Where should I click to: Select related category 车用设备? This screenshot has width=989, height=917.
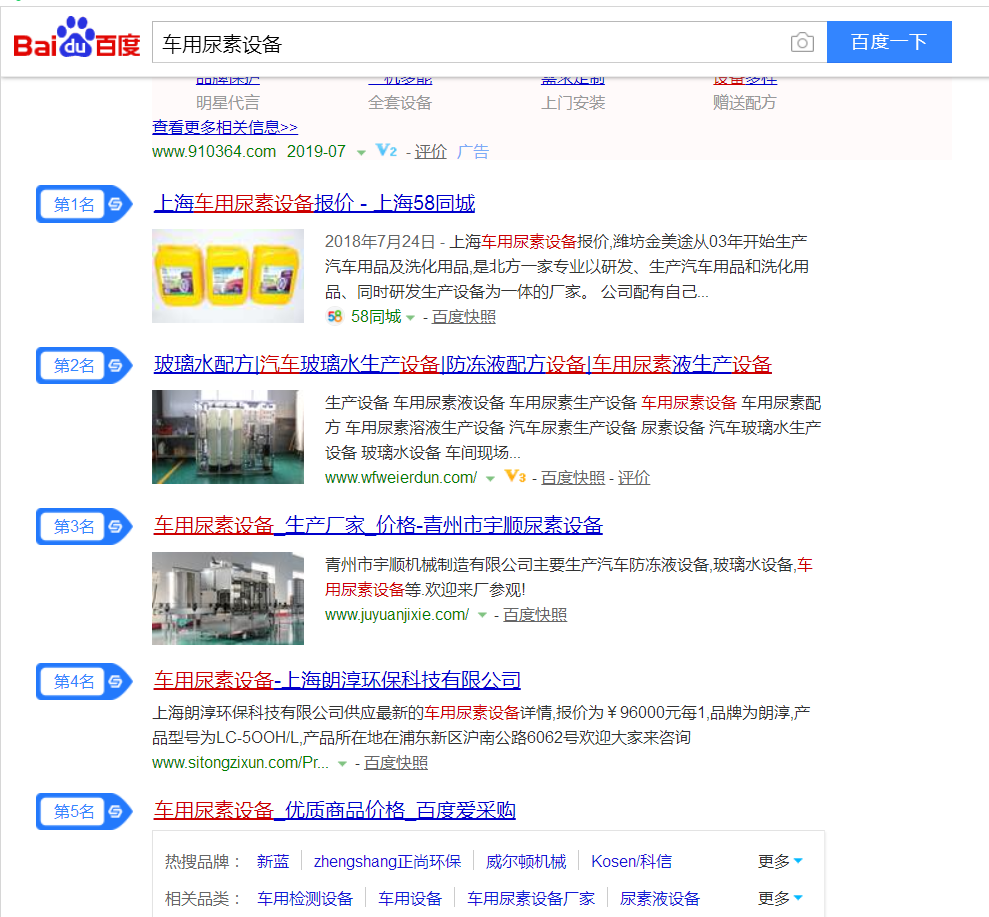pos(409,899)
